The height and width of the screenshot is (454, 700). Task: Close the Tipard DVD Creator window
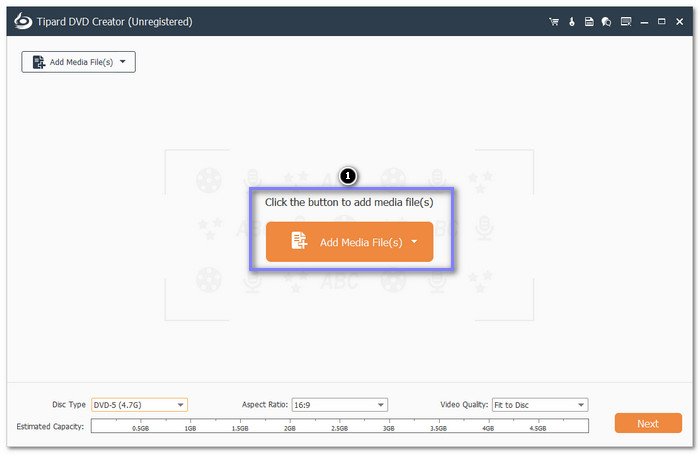679,21
